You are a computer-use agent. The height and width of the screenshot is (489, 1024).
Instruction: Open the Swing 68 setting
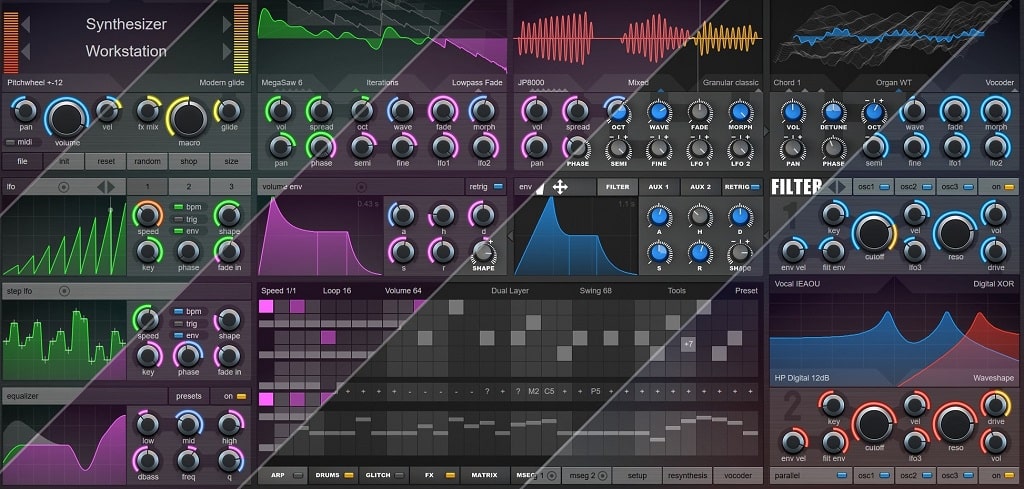(596, 291)
